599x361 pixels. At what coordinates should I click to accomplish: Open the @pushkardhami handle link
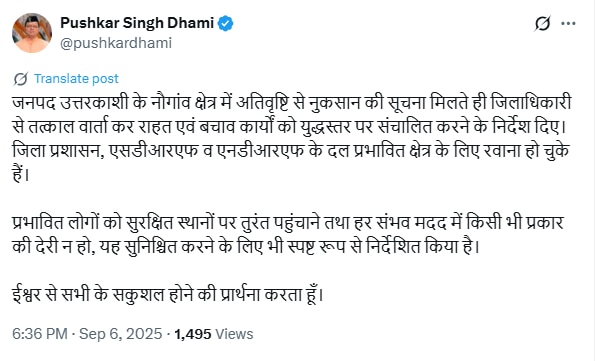coord(116,43)
